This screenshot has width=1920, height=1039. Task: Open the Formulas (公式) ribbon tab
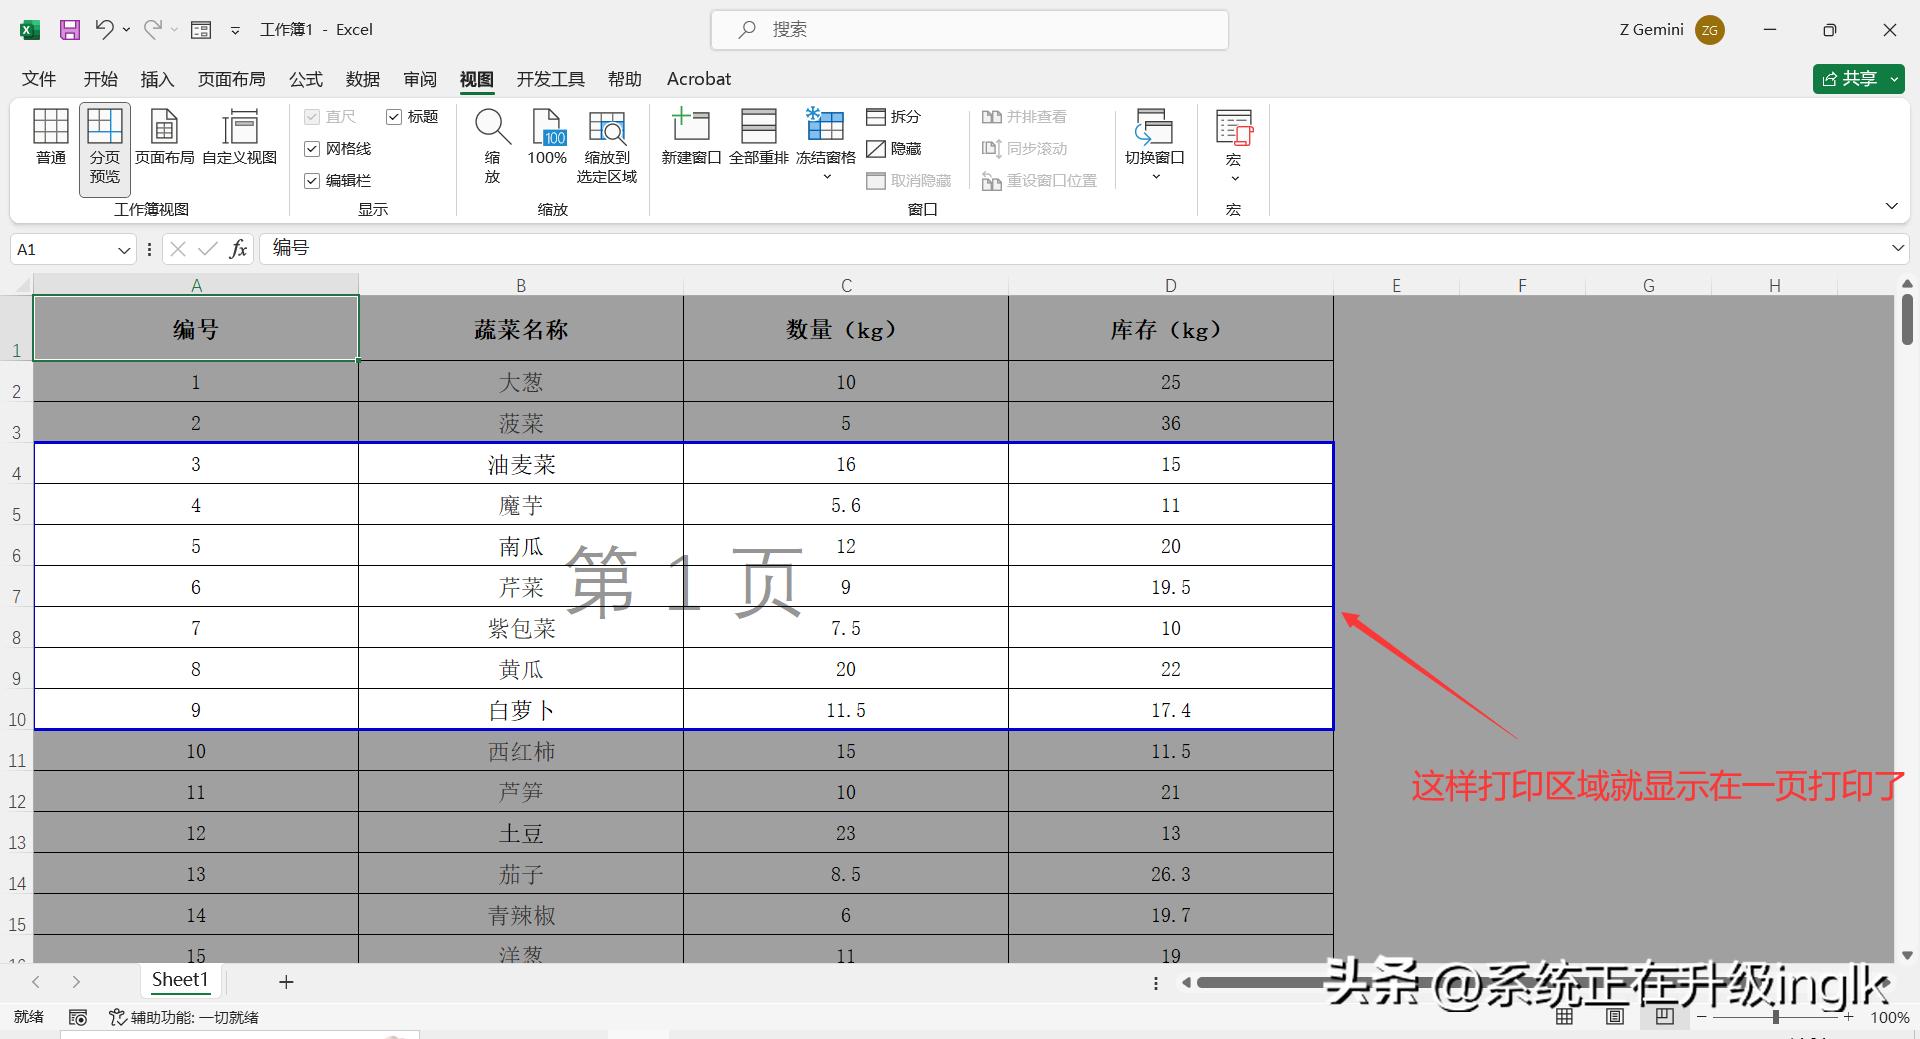click(306, 79)
